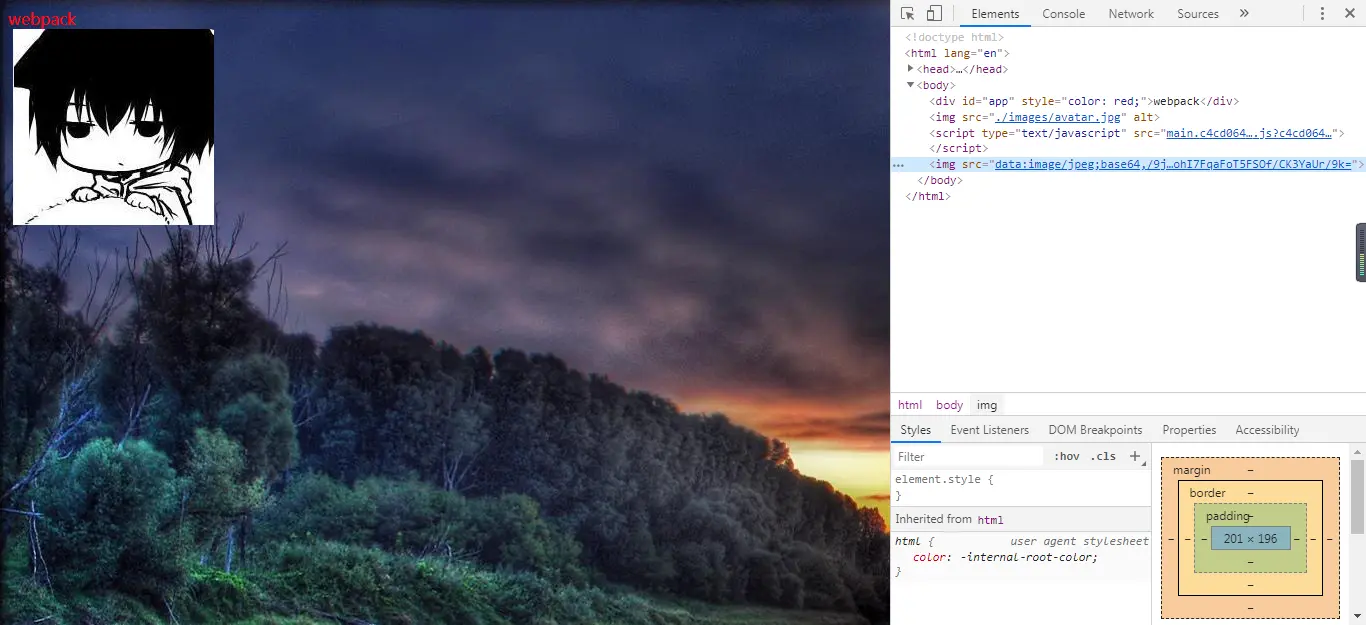Open the Event Listeners tab
This screenshot has height=625, width=1366.
coord(989,430)
